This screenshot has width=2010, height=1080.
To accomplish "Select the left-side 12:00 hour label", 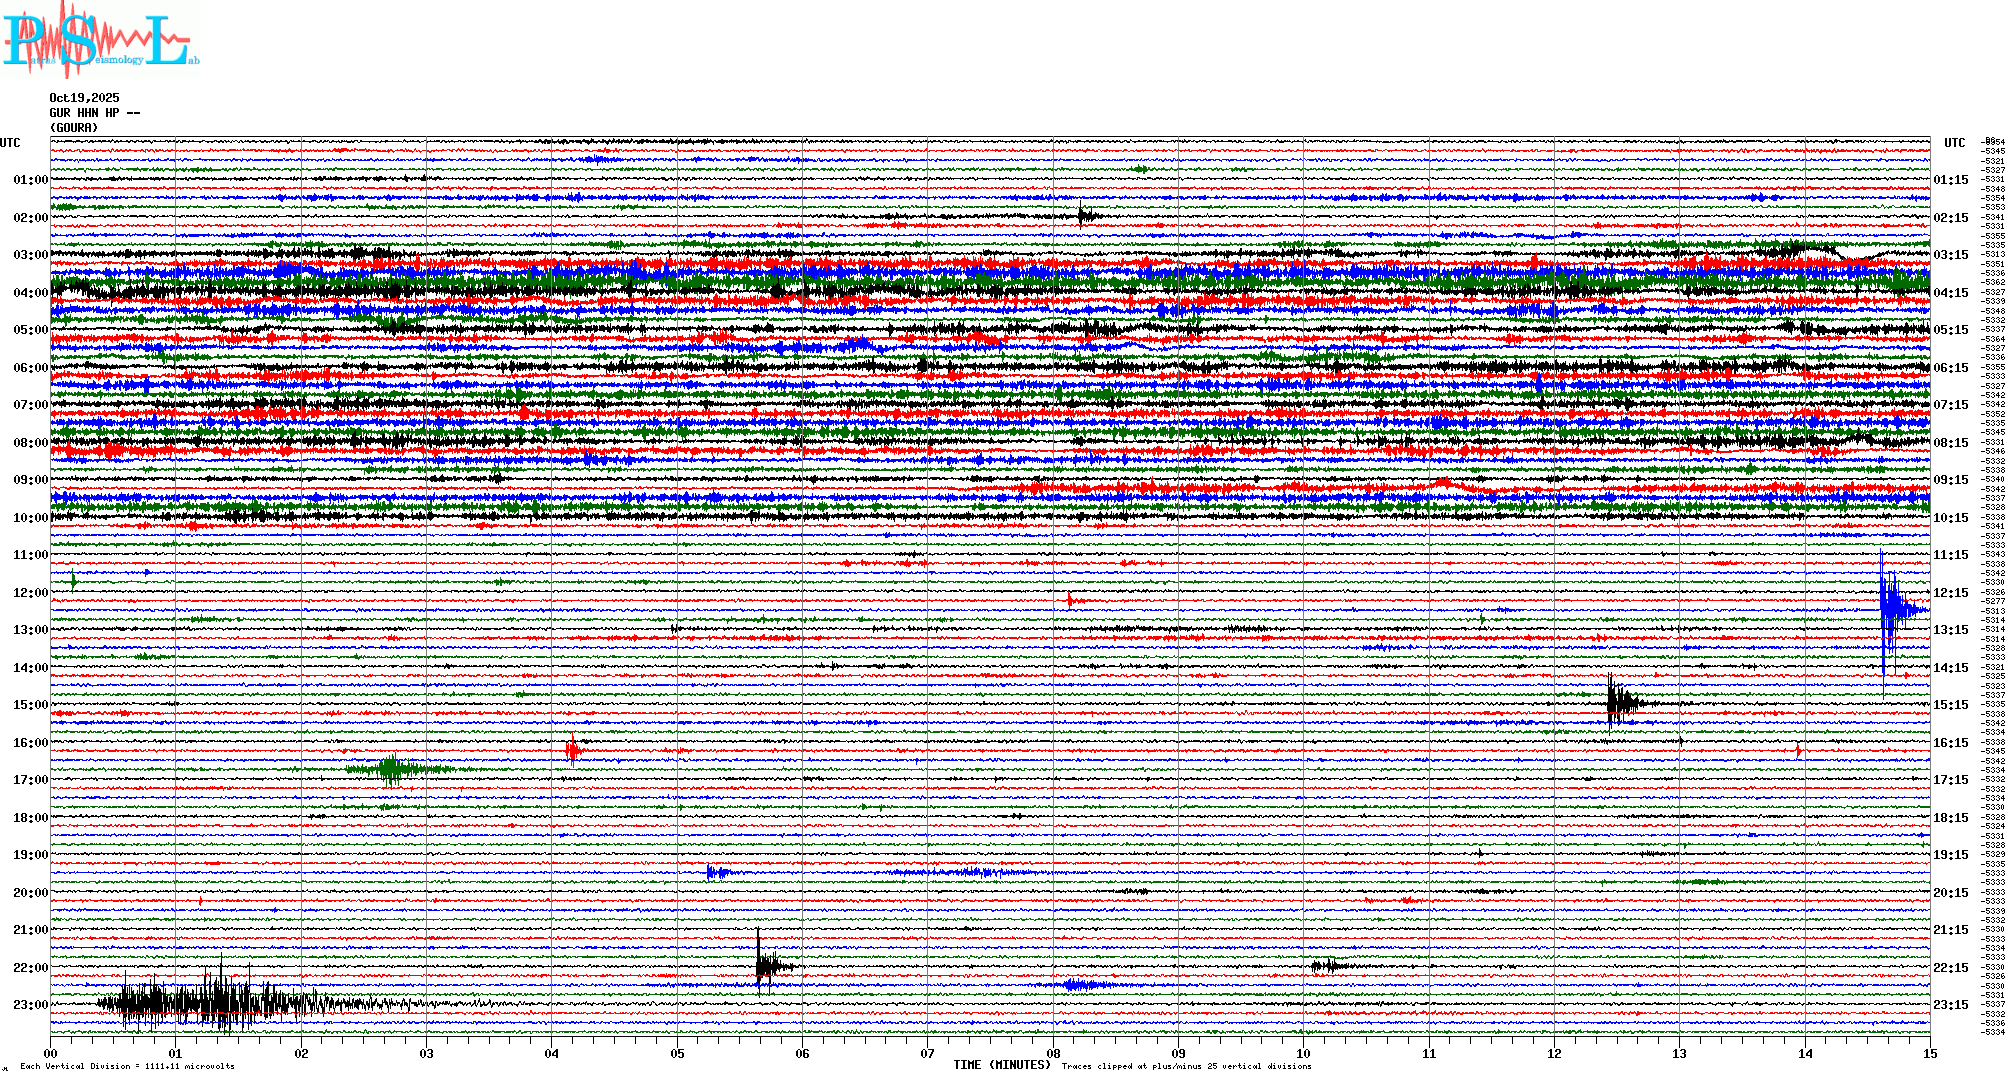I will (30, 593).
